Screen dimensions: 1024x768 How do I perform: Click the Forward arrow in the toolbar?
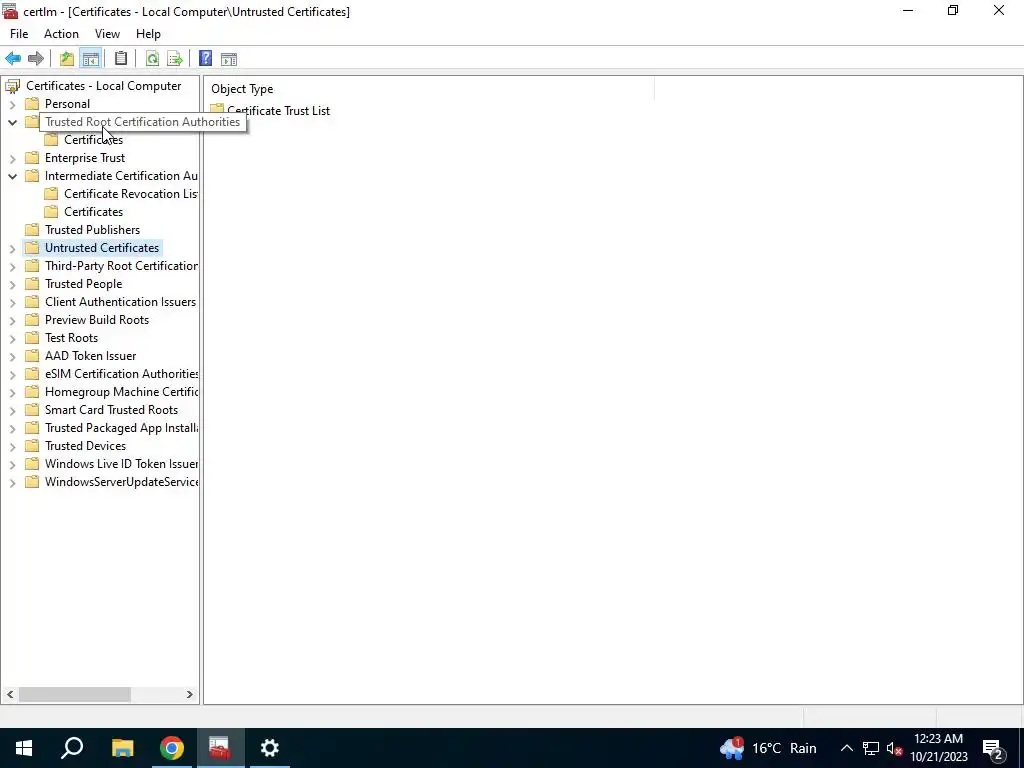36,59
